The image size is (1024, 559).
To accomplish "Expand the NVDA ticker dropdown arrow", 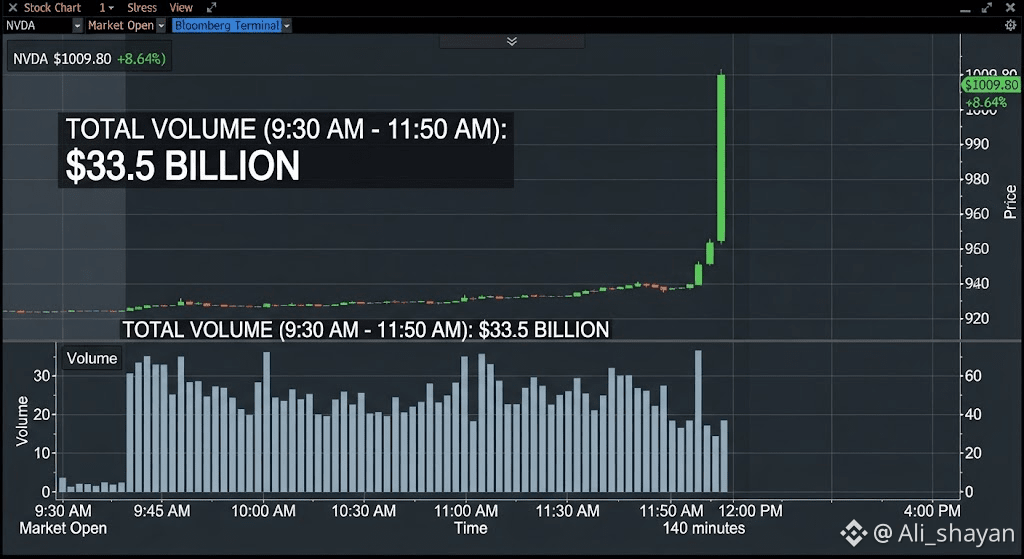I will pos(78,25).
